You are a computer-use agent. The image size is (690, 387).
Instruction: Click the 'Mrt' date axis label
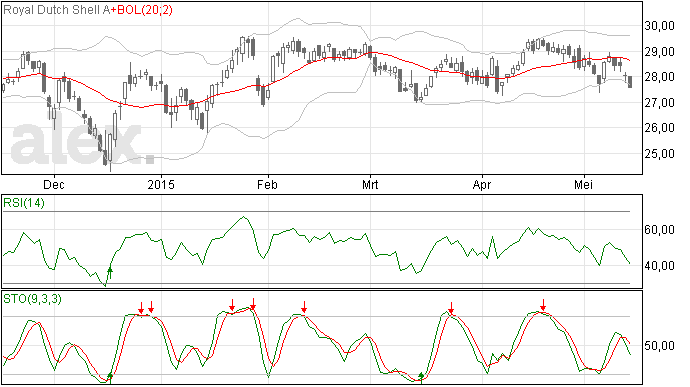click(370, 184)
